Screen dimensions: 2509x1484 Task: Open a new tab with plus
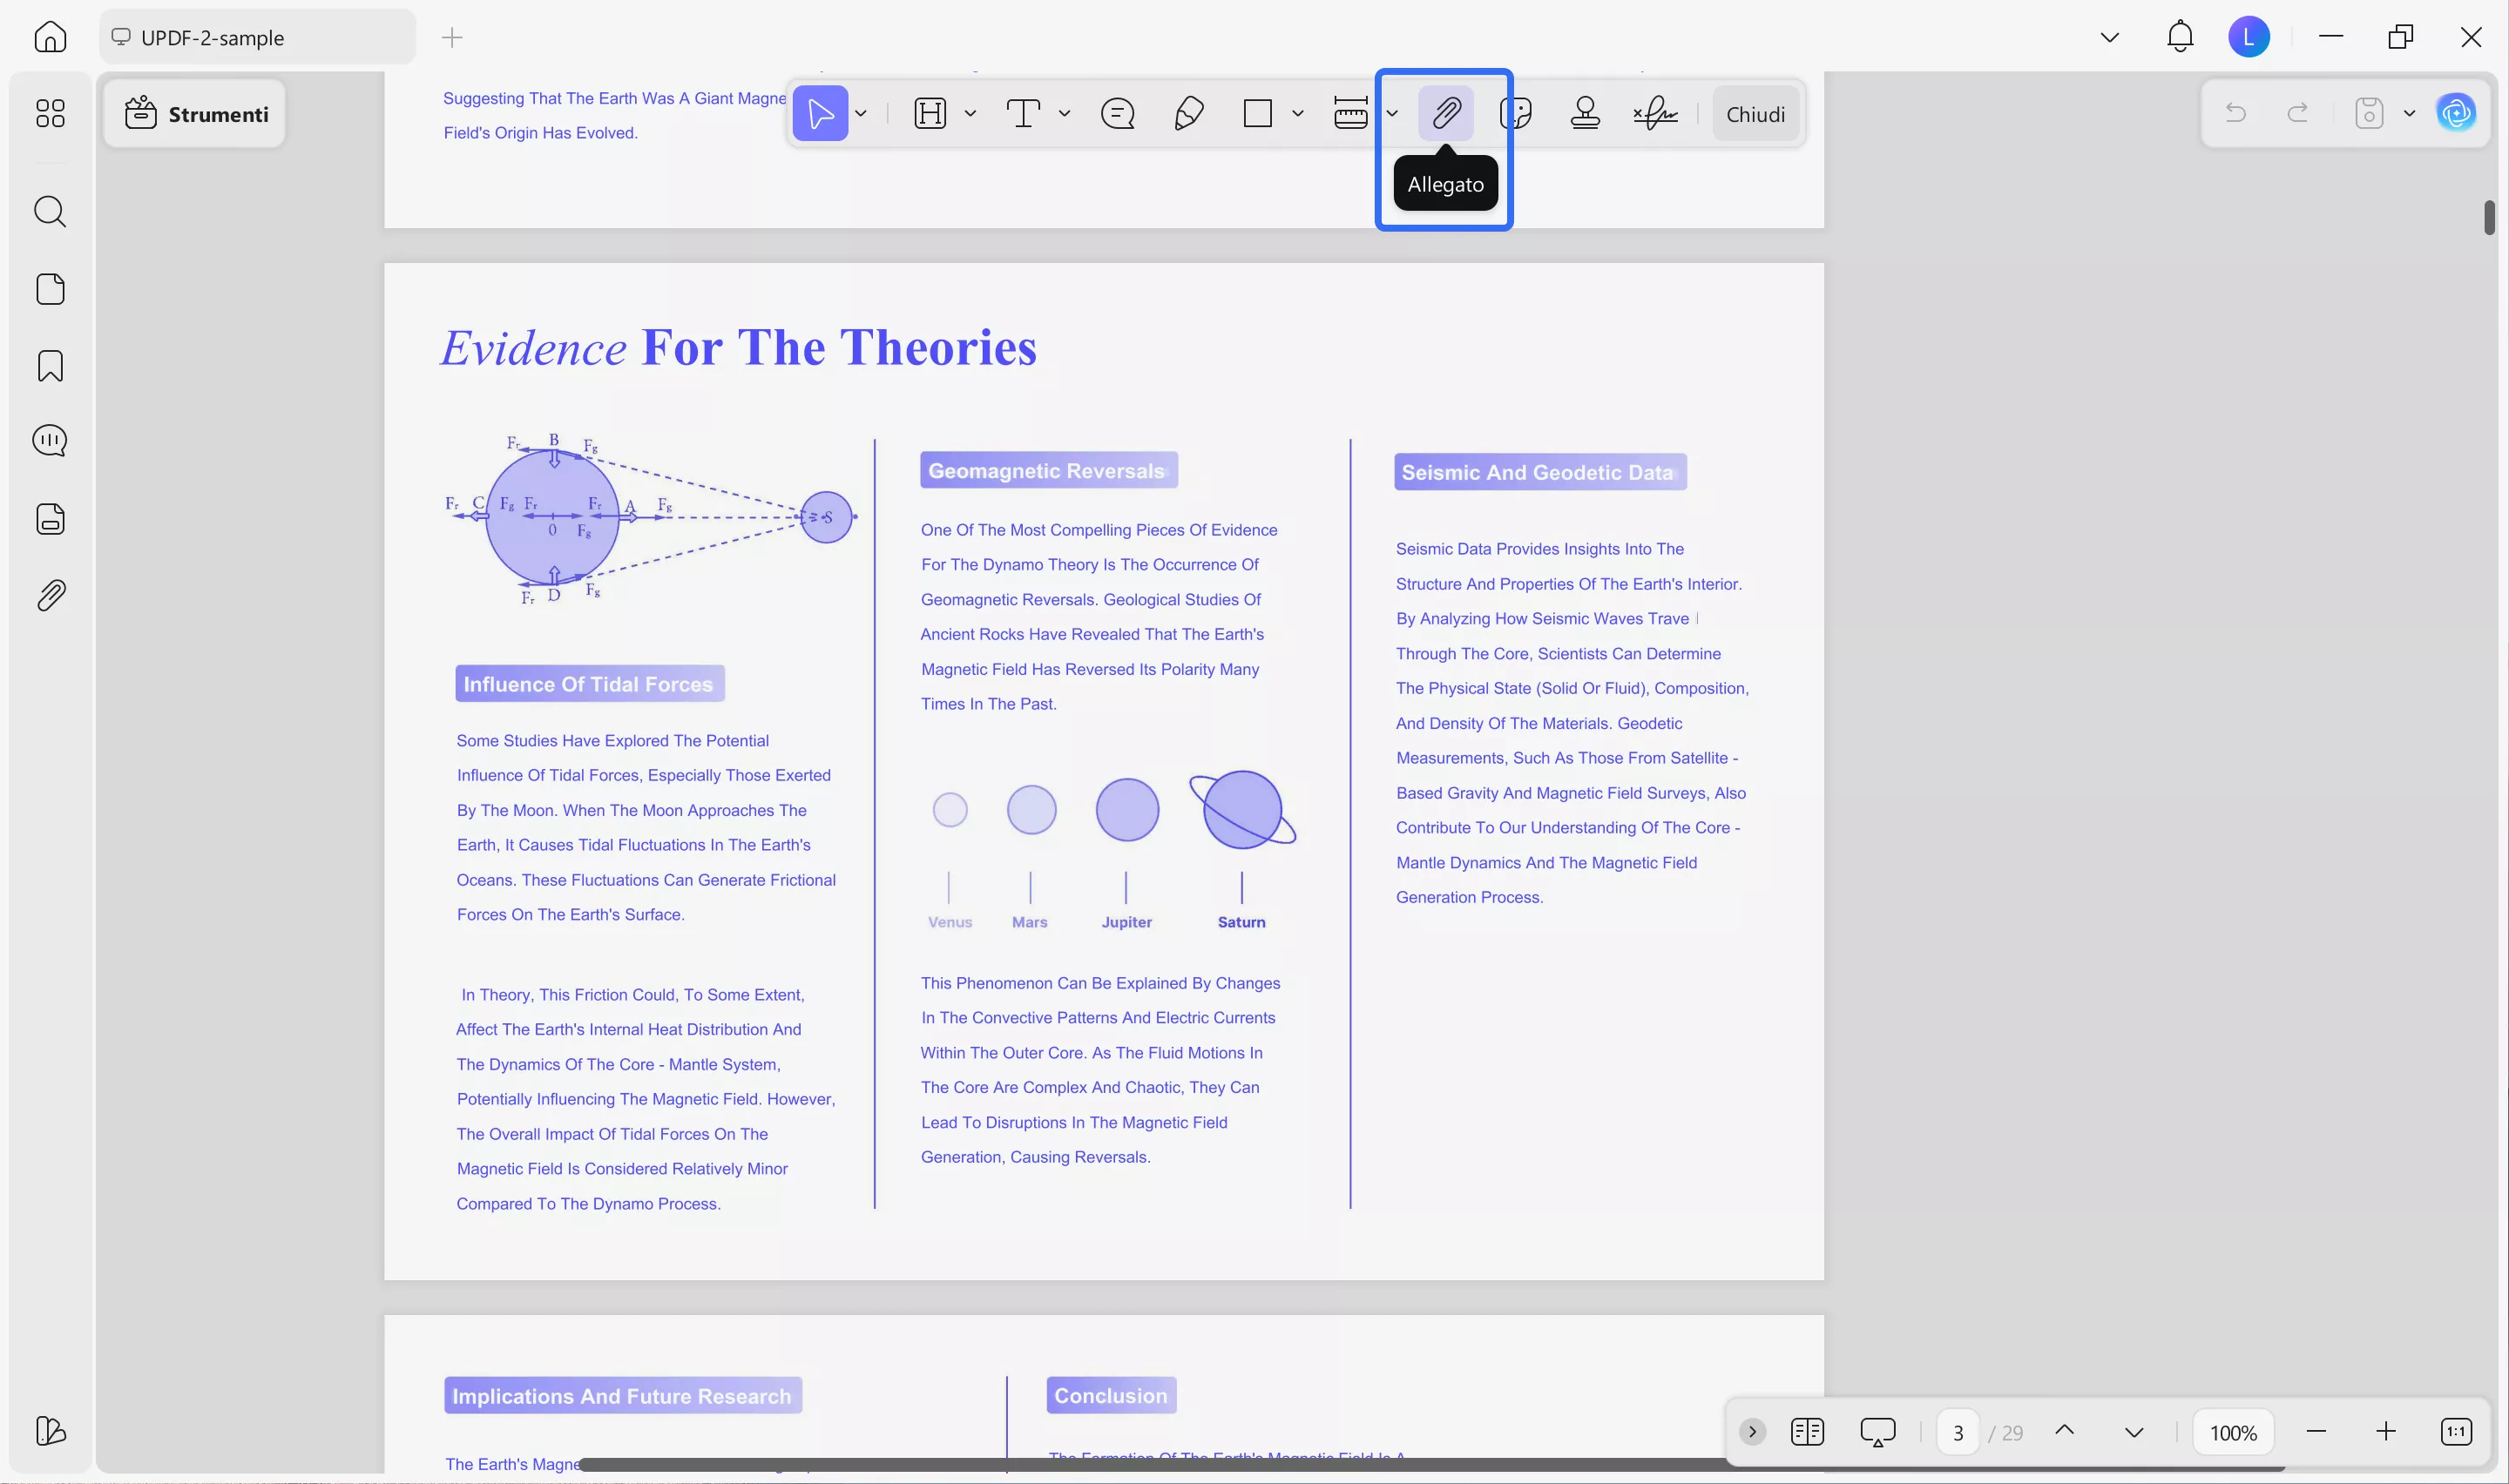coord(452,37)
